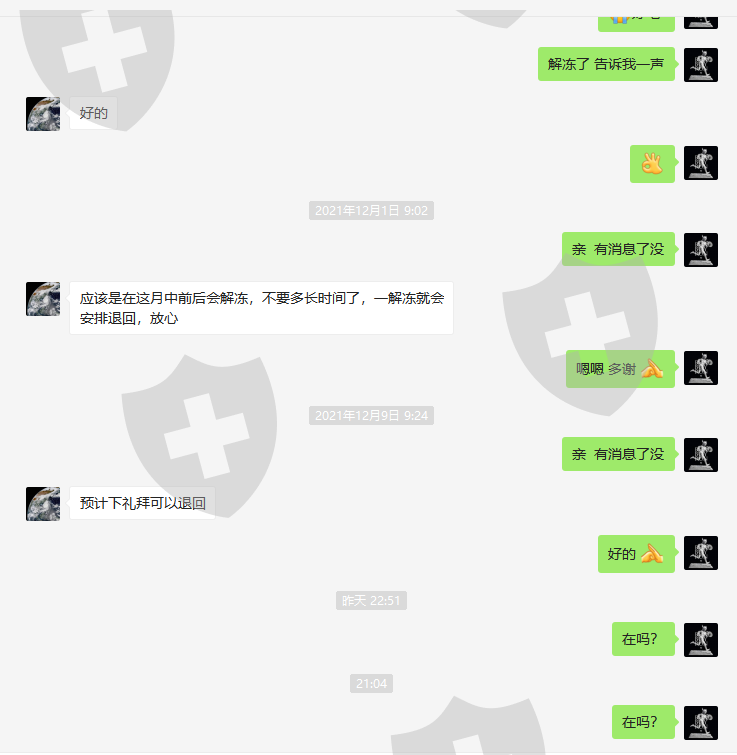
Task: Open the earth avatar beside 预计下礼拜可以退回
Action: pyautogui.click(x=43, y=504)
